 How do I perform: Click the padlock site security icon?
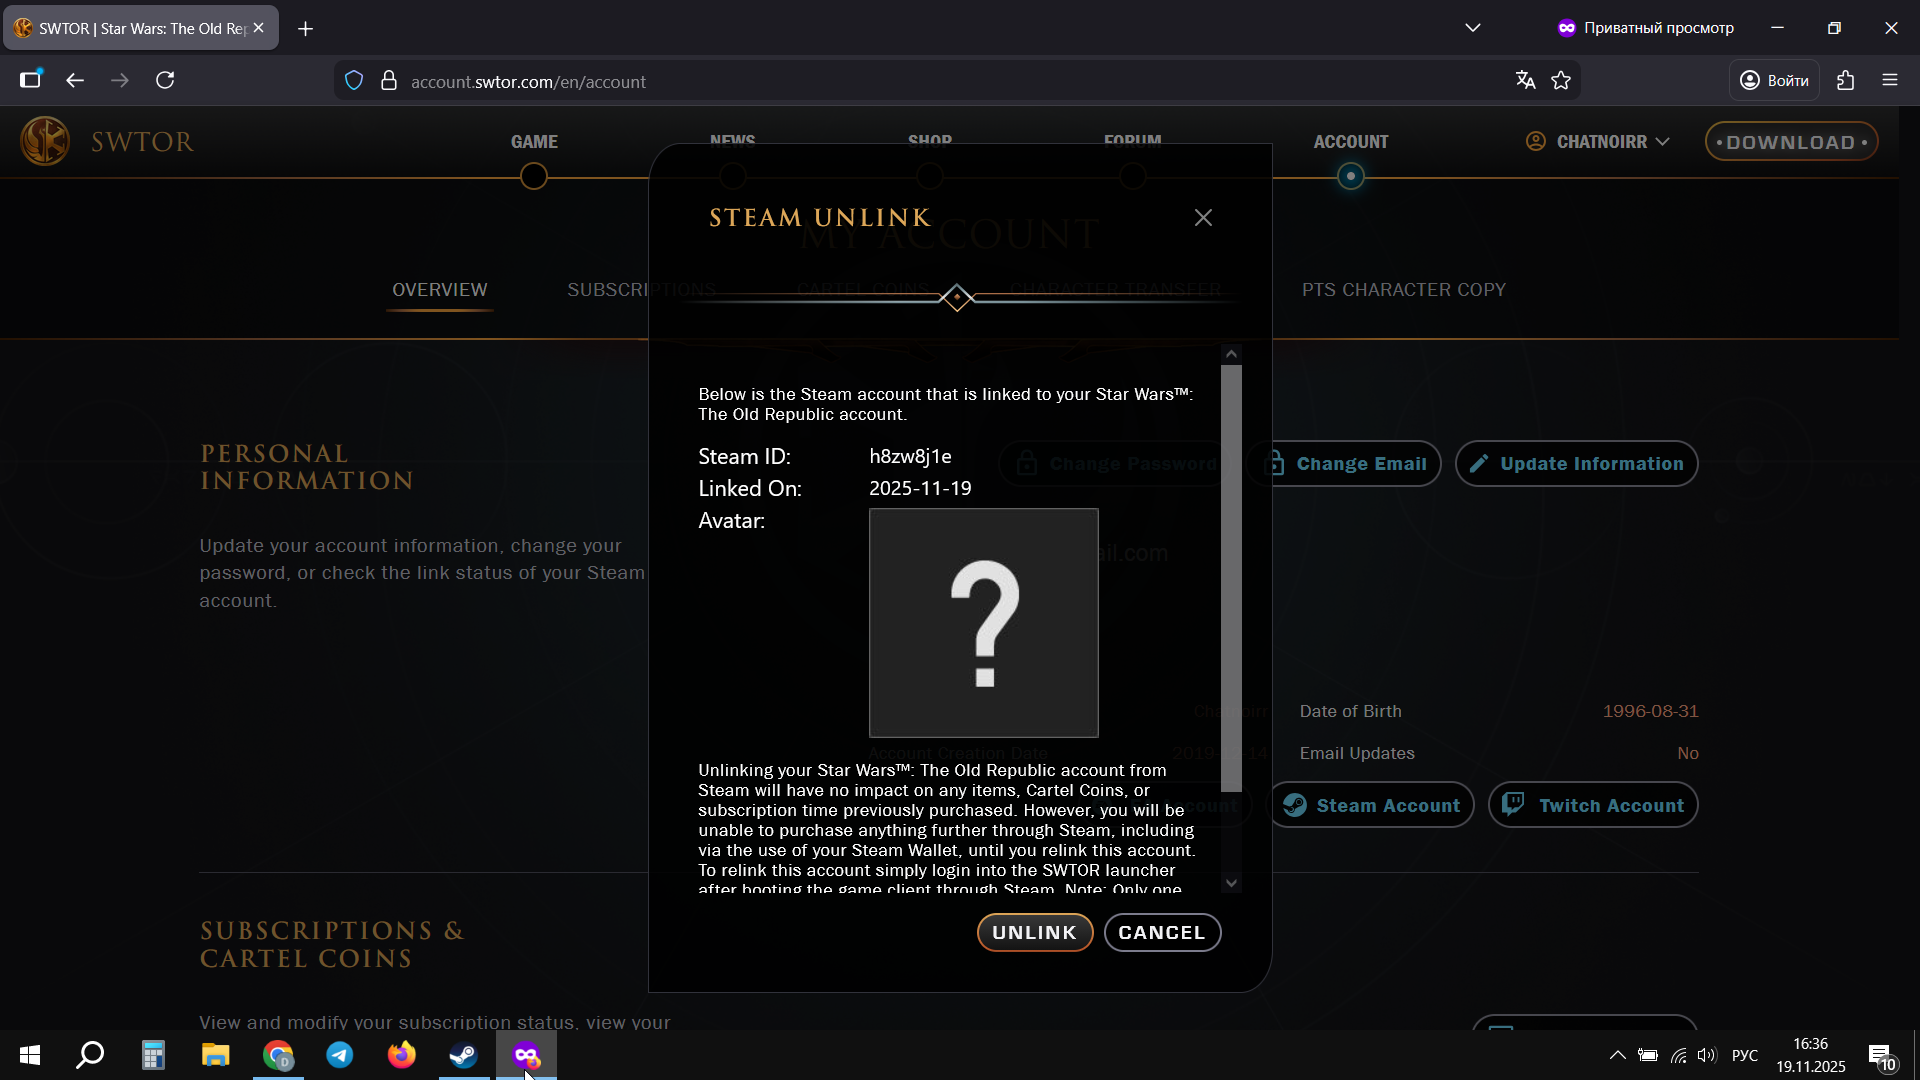(389, 81)
